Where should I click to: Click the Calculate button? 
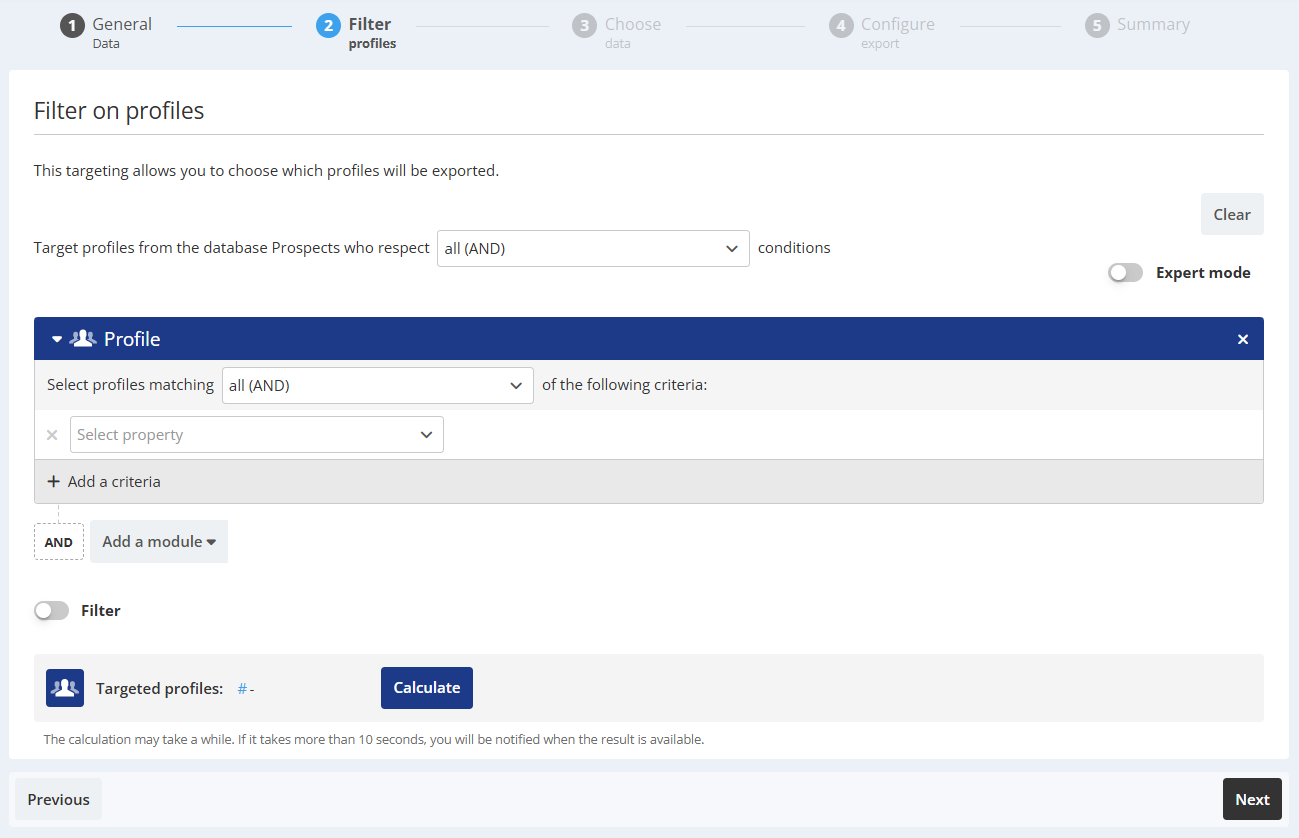pyautogui.click(x=426, y=688)
